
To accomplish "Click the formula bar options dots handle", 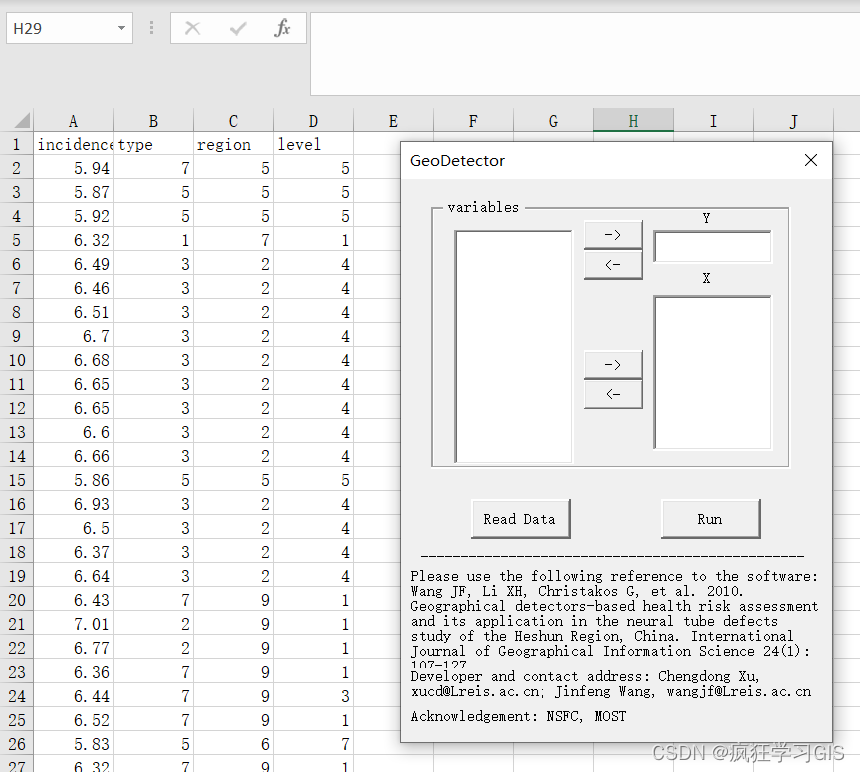I will click(151, 28).
